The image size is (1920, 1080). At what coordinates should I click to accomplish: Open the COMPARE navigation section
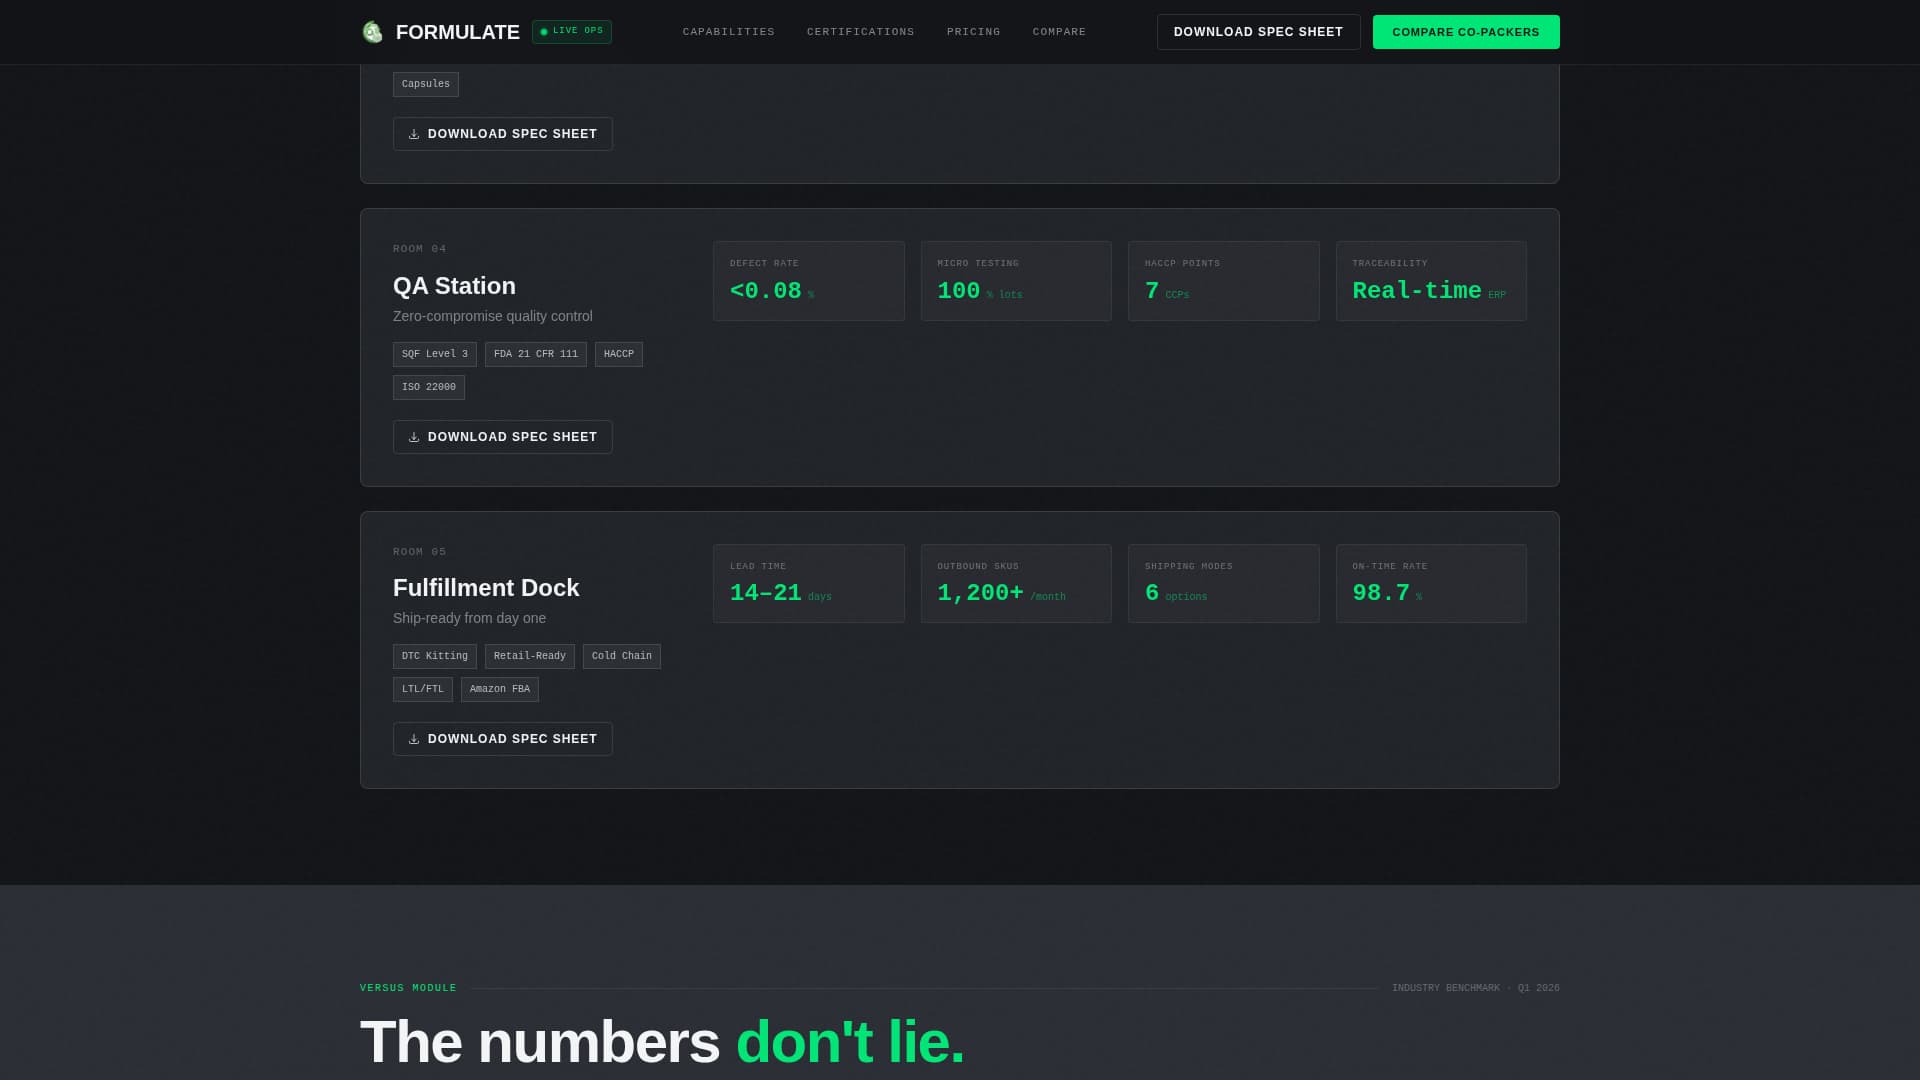coord(1059,31)
